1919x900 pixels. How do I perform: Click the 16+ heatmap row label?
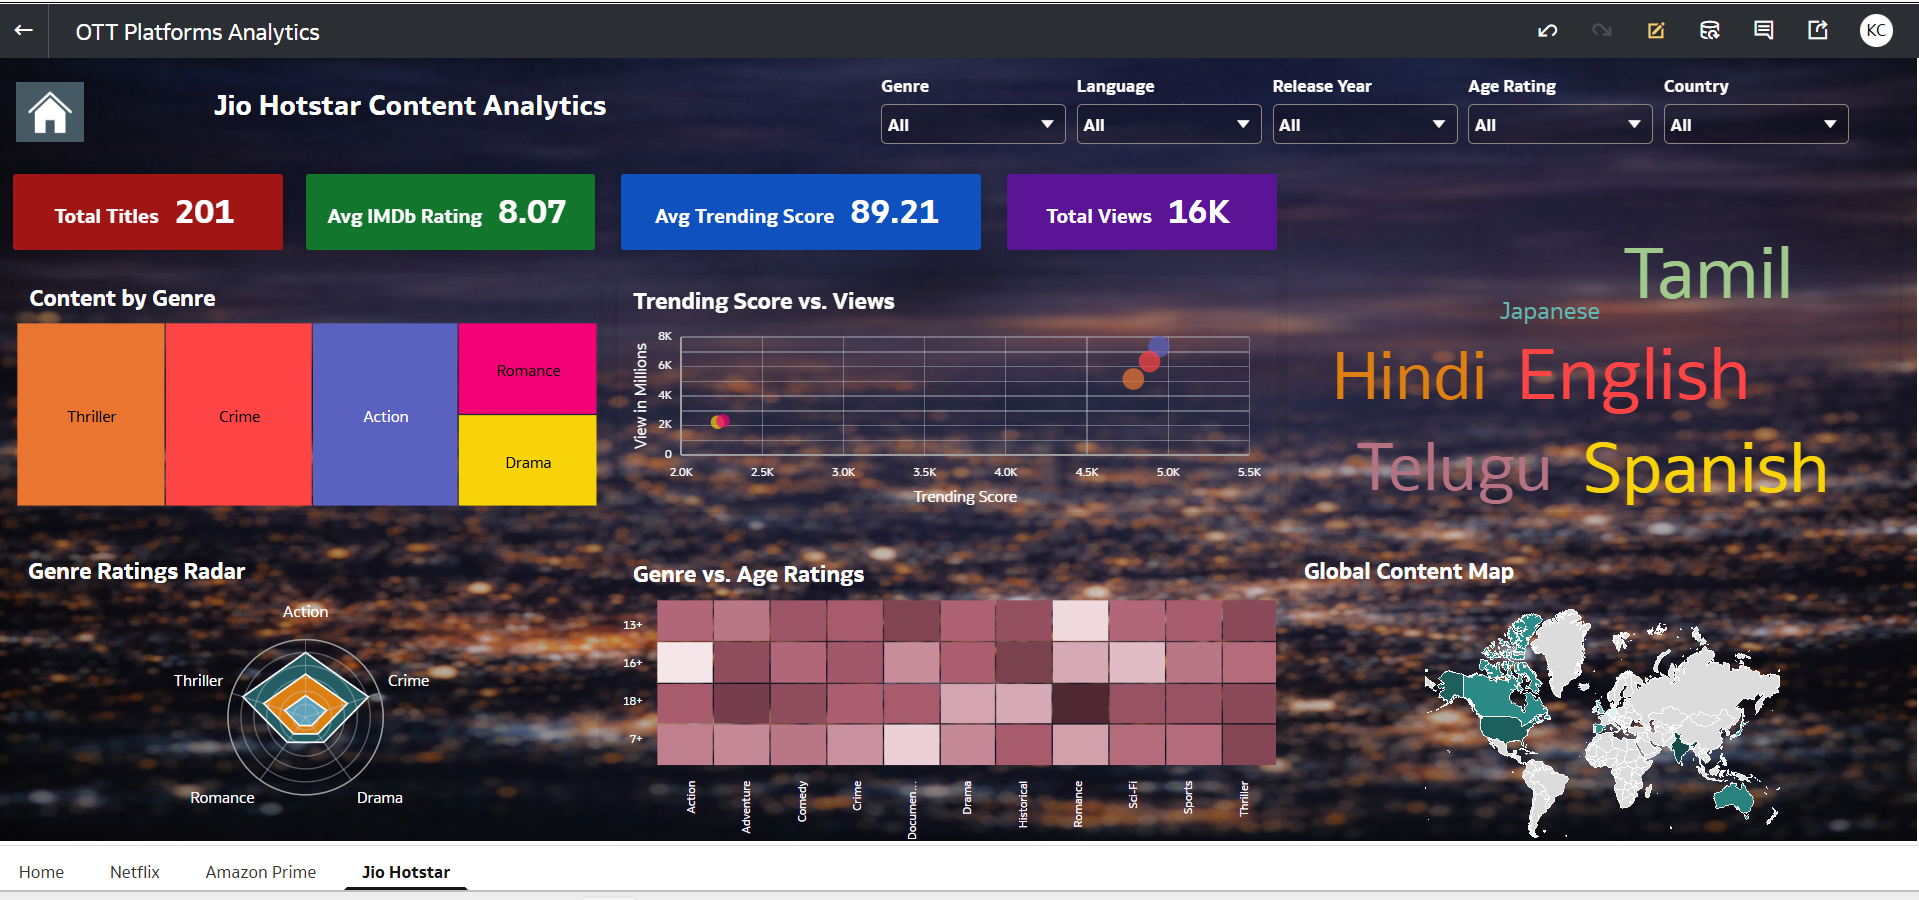(x=632, y=663)
